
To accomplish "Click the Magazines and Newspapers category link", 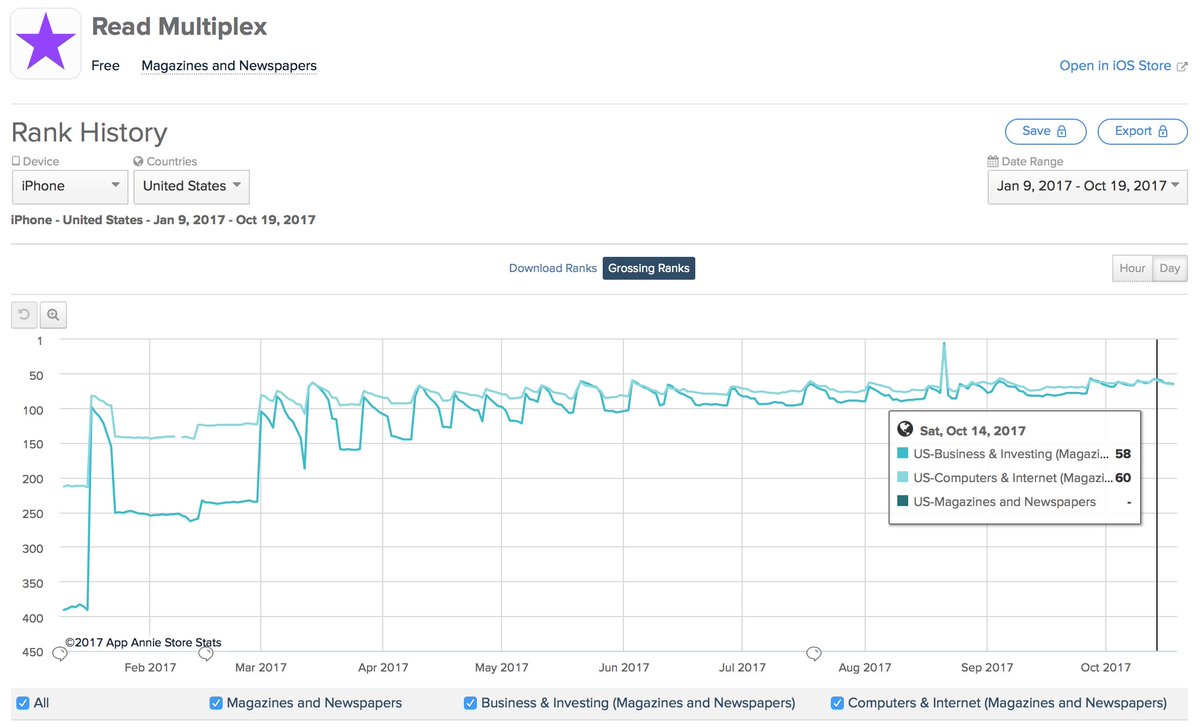I will 229,66.
